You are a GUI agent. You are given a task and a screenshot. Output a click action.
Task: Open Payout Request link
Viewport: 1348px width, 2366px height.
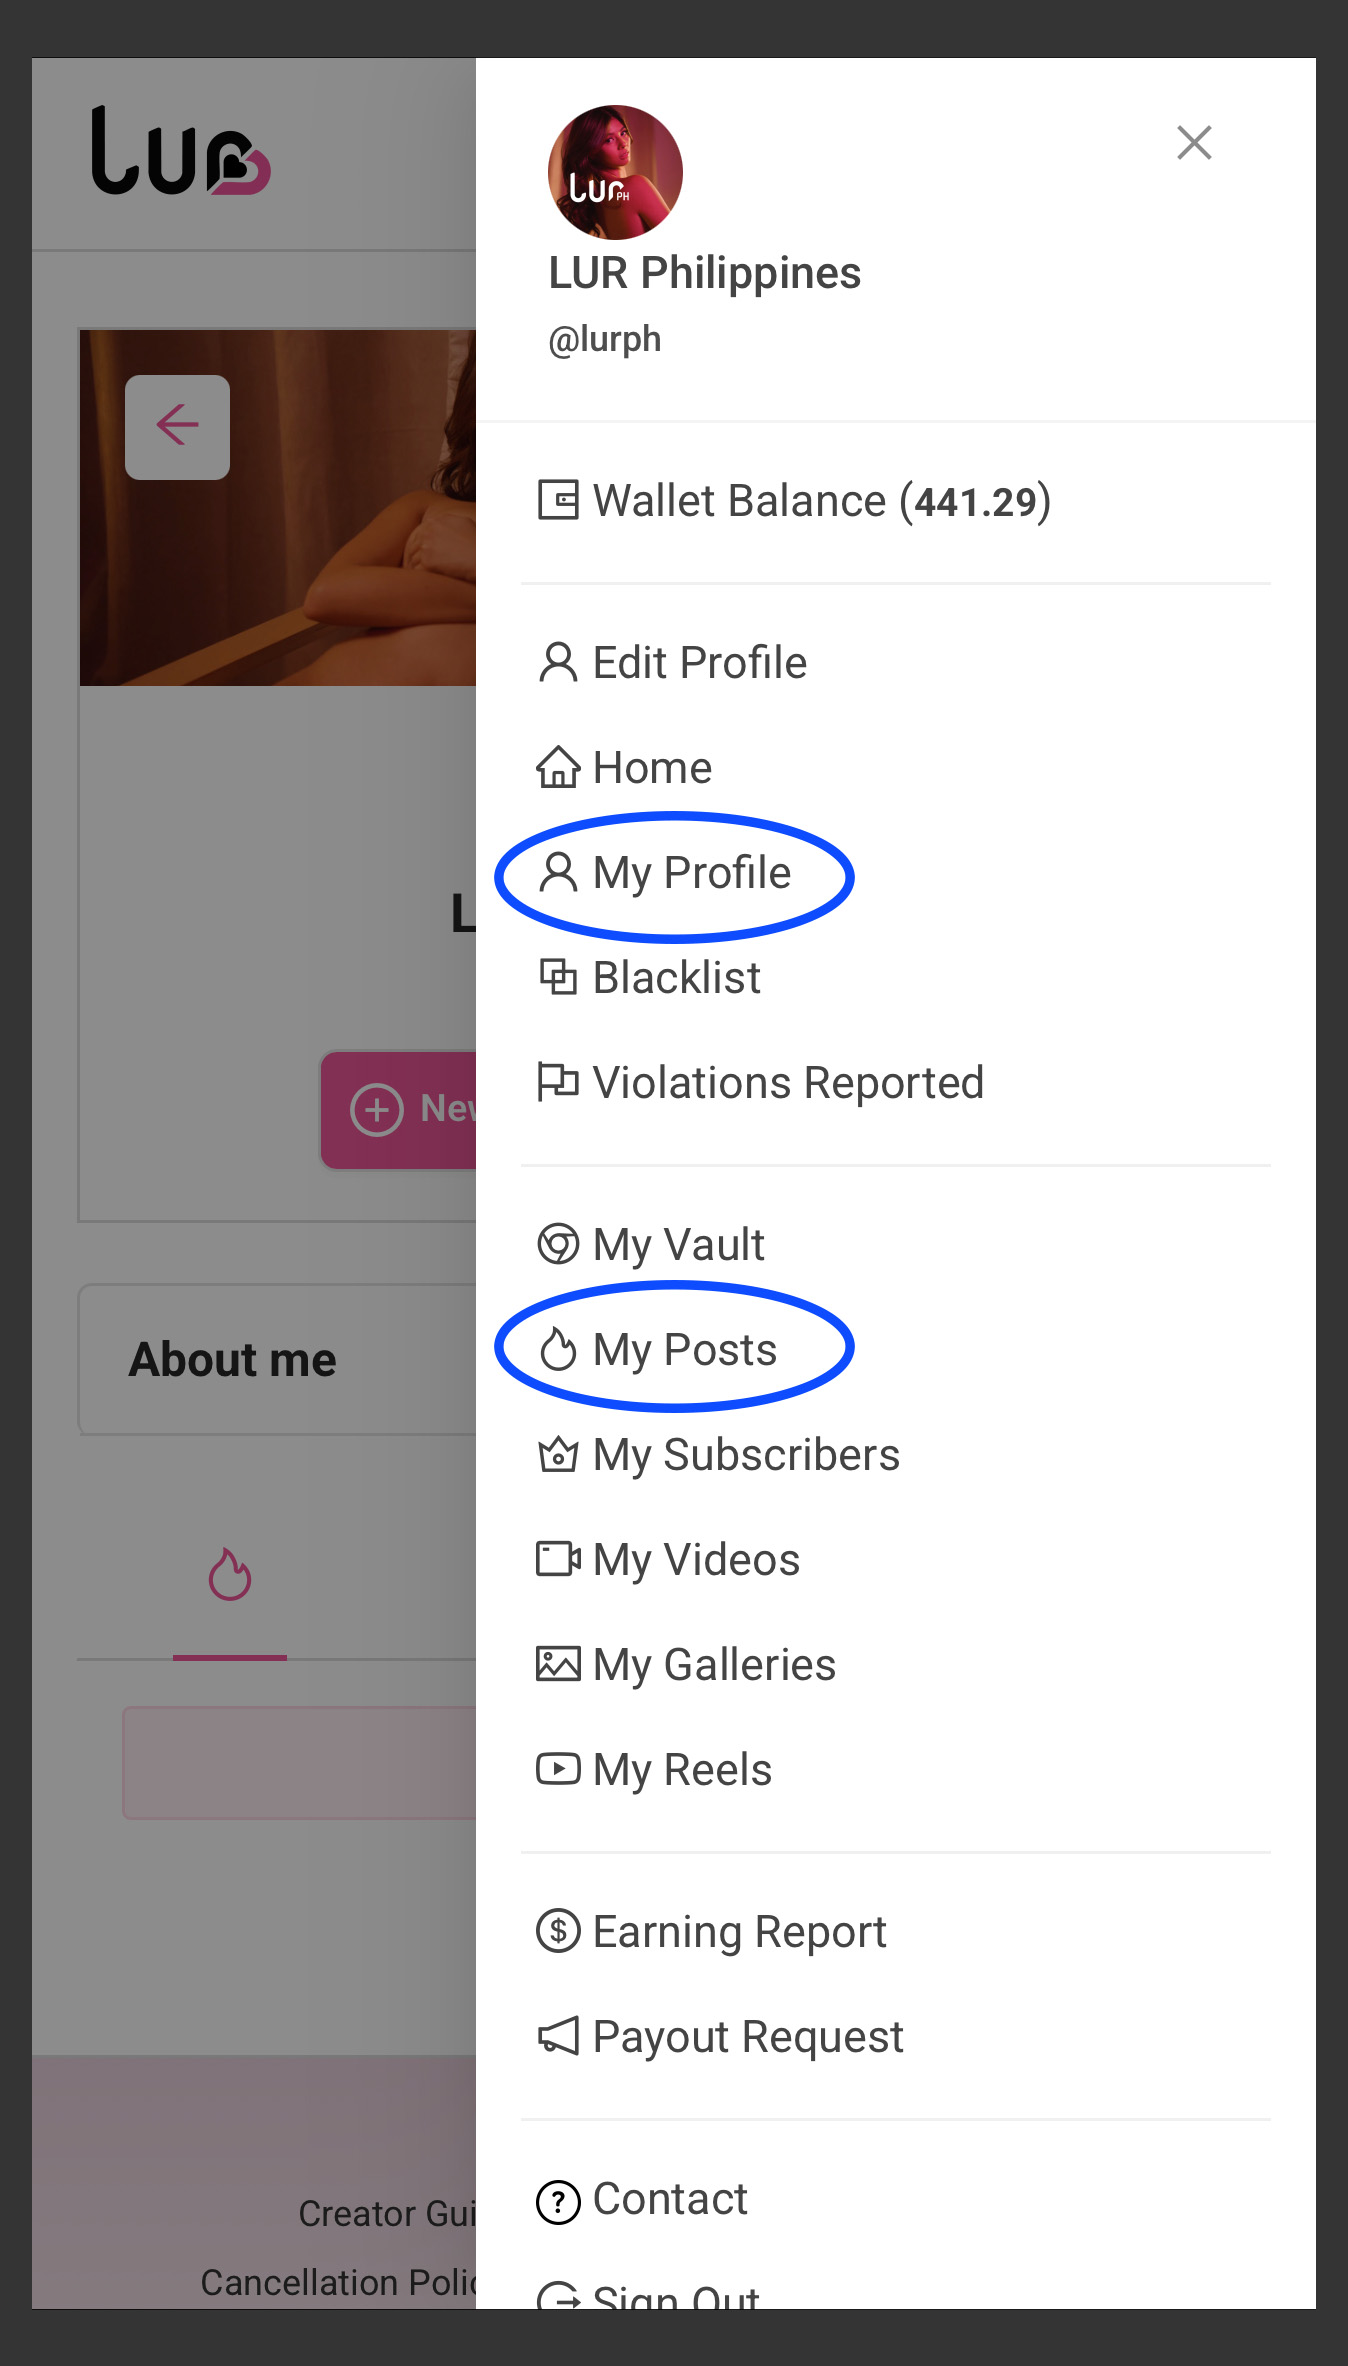[719, 2037]
